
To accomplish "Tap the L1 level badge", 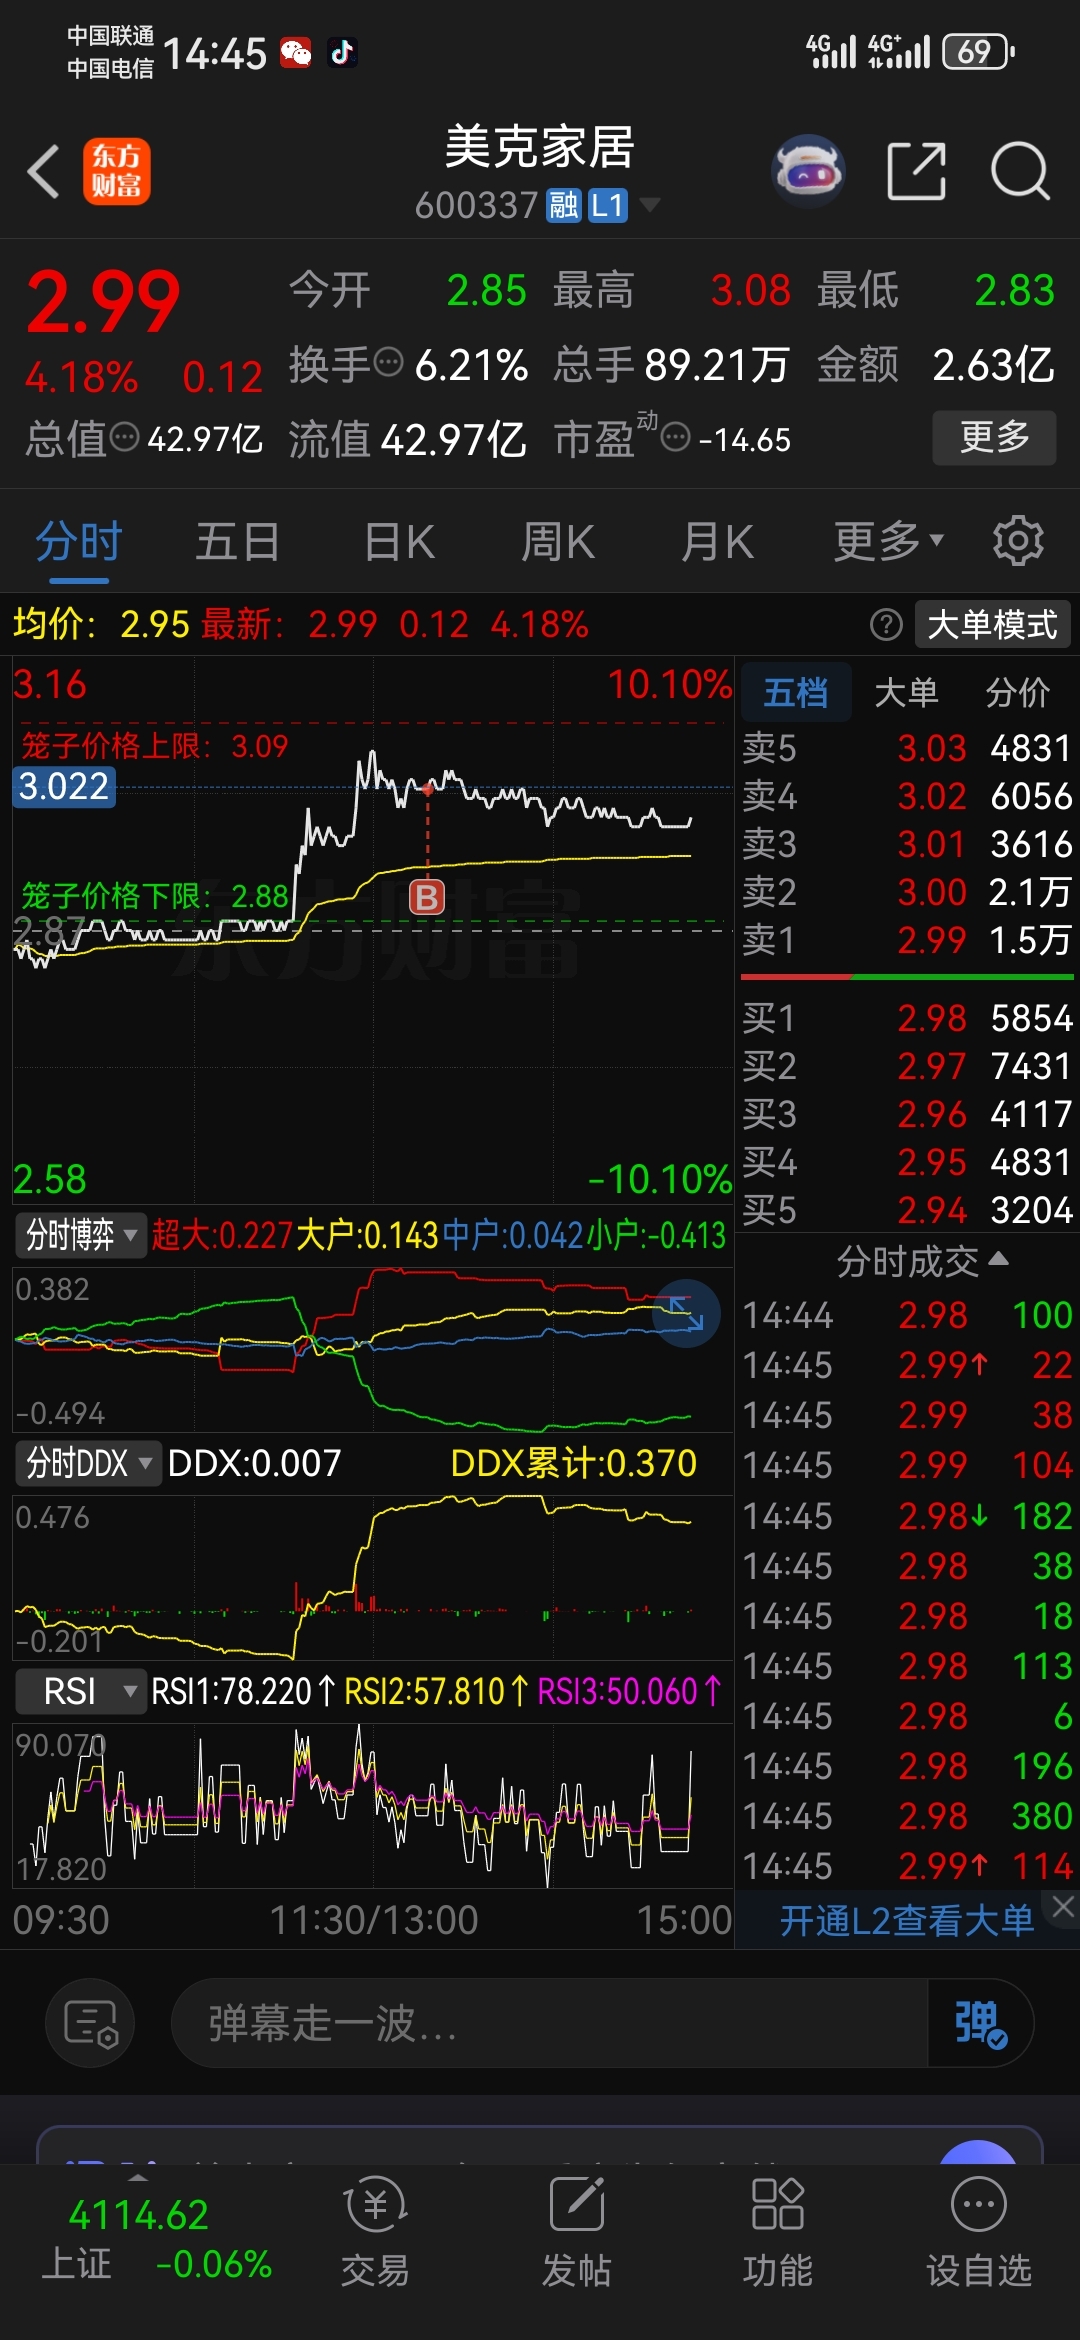I will [x=608, y=206].
